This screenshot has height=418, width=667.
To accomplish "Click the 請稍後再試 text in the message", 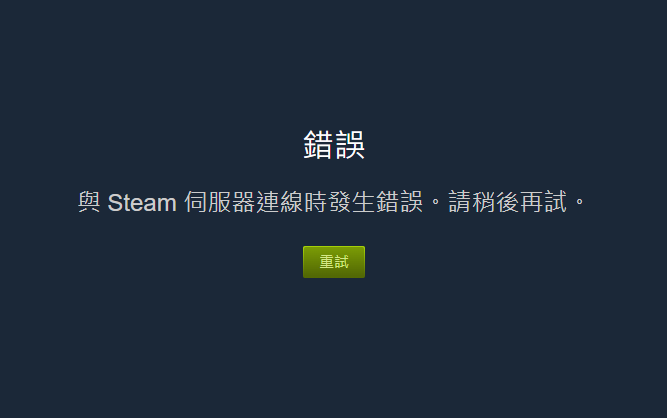I will tap(507, 202).
